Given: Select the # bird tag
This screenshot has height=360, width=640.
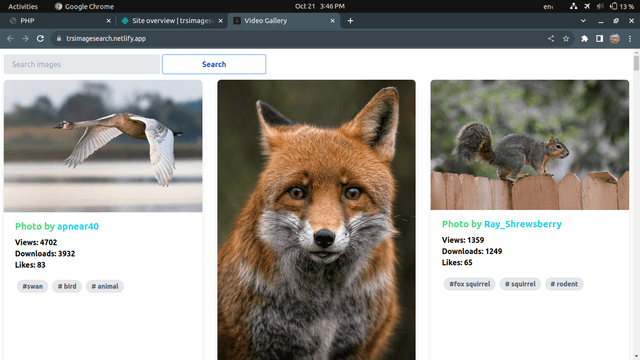Looking at the screenshot, I should (x=67, y=286).
